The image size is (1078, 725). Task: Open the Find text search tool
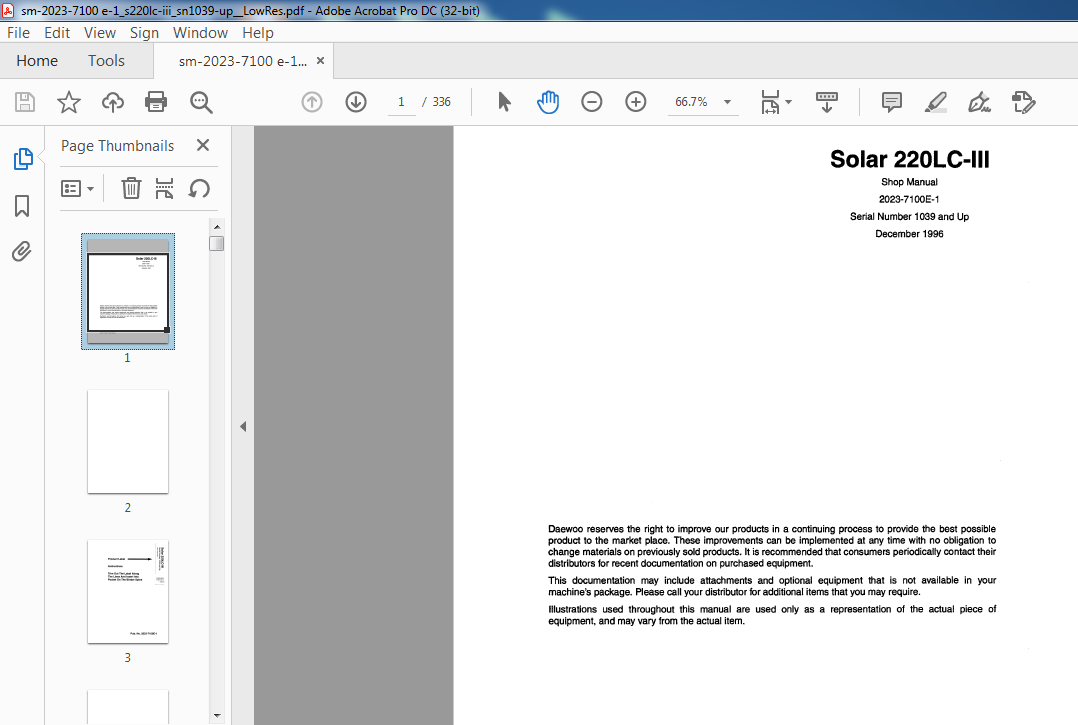[x=201, y=102]
